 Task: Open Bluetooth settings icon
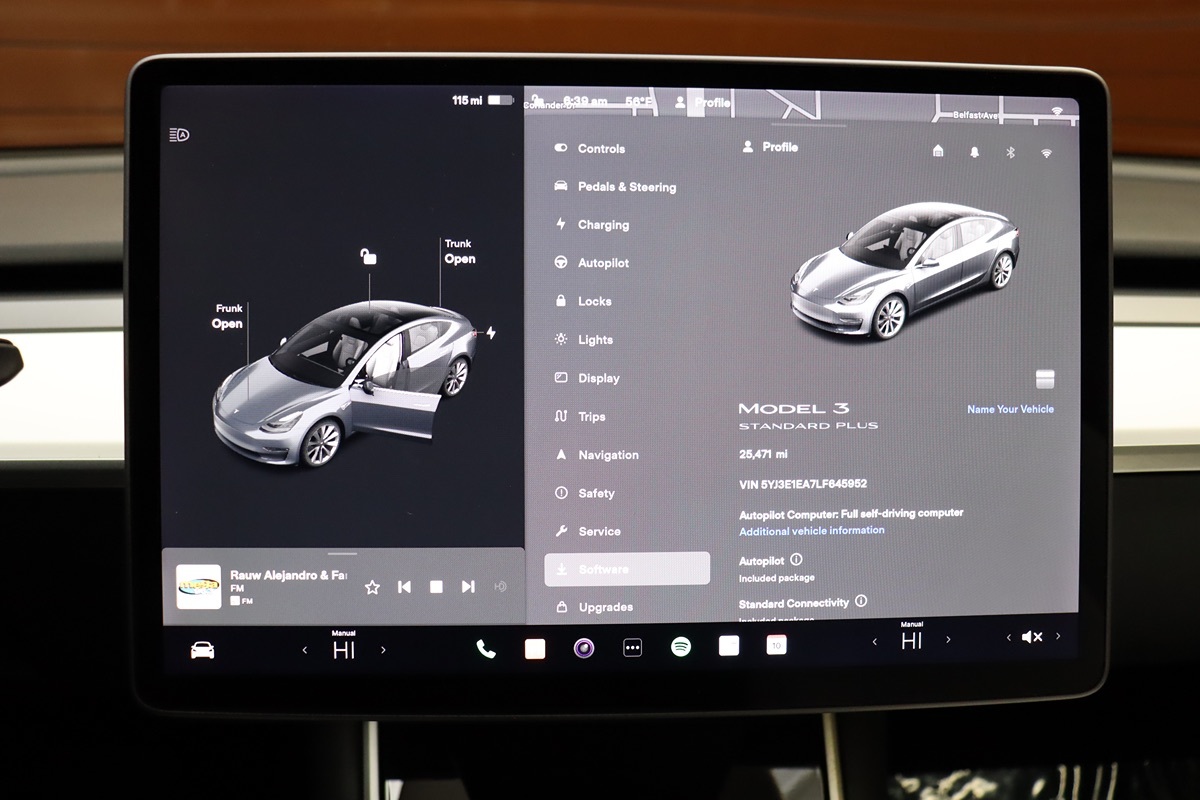coord(1010,152)
